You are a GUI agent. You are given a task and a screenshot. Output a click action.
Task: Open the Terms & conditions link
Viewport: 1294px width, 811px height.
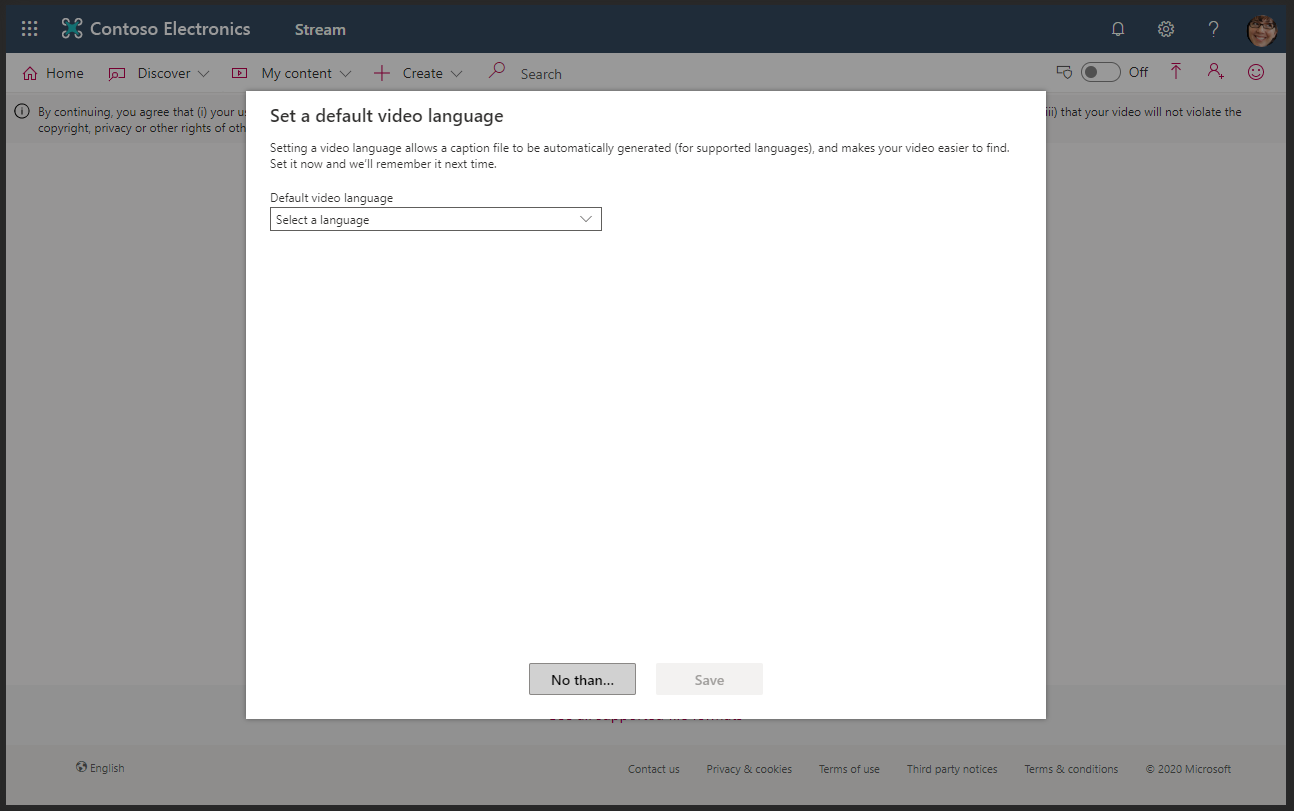click(1071, 769)
